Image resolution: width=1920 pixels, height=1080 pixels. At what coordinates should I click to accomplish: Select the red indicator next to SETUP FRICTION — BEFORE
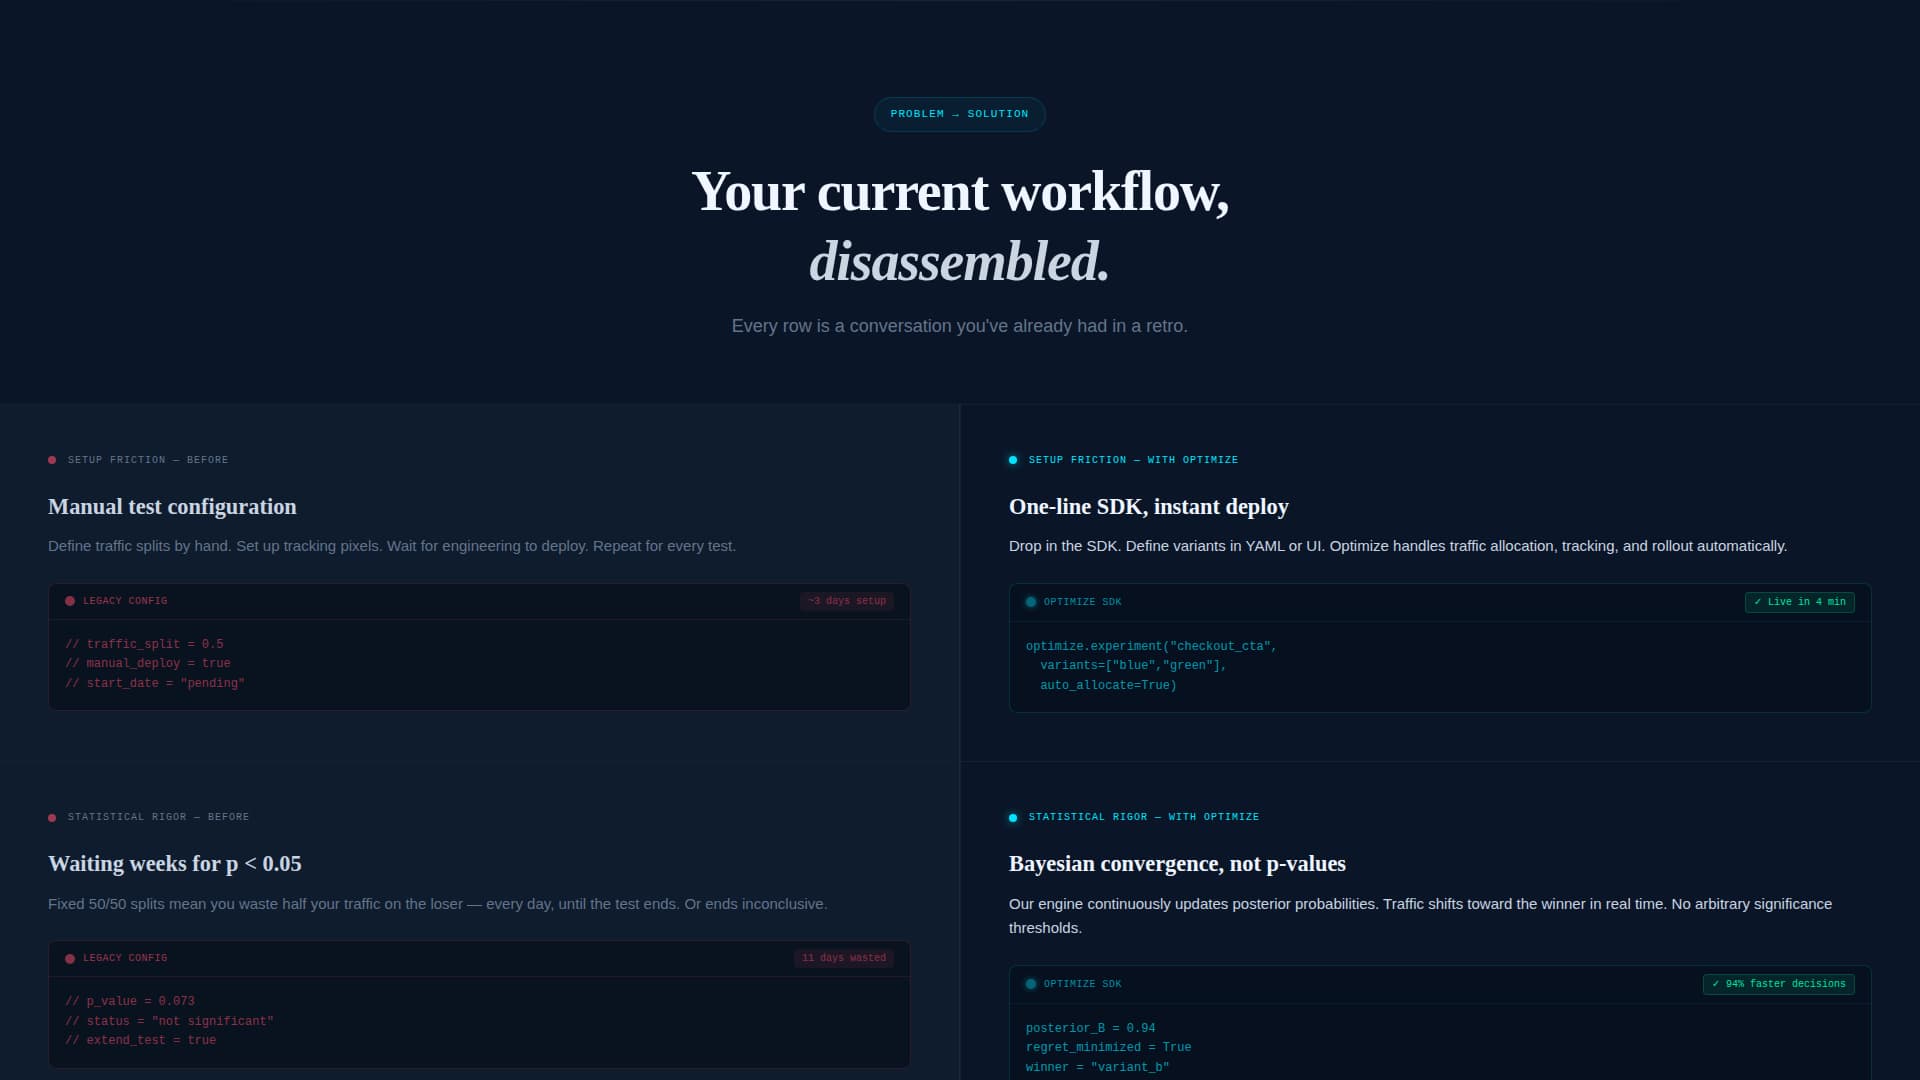pos(51,460)
